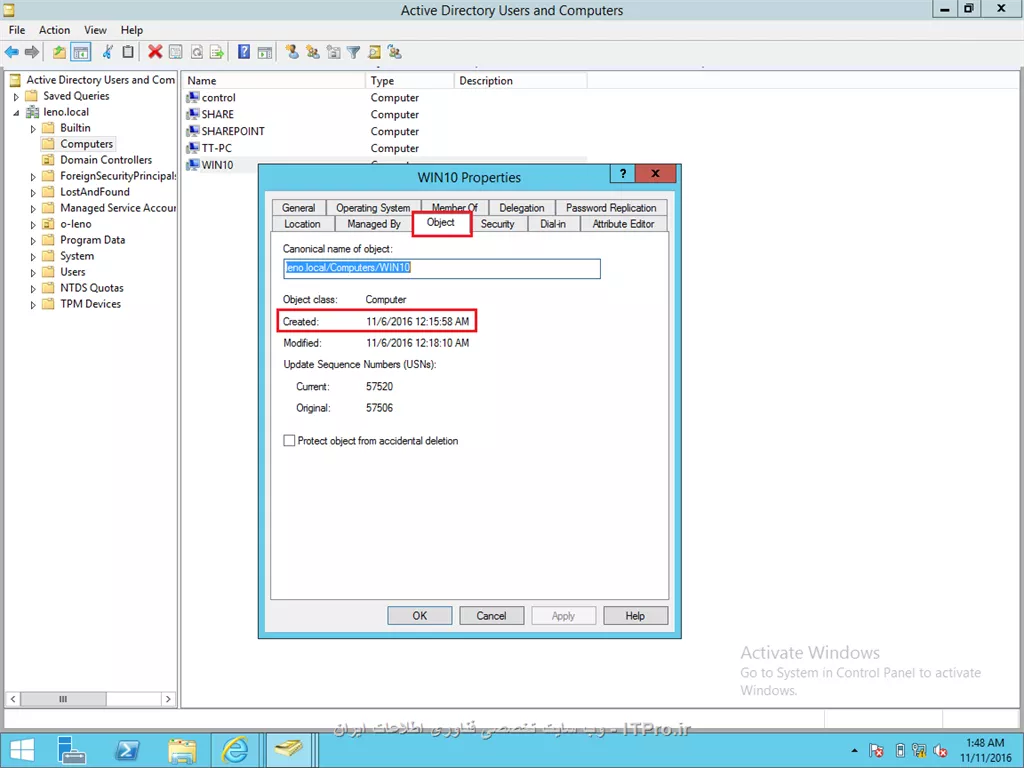The width and height of the screenshot is (1024, 768).
Task: Click the Create new group icon
Action: (x=313, y=52)
